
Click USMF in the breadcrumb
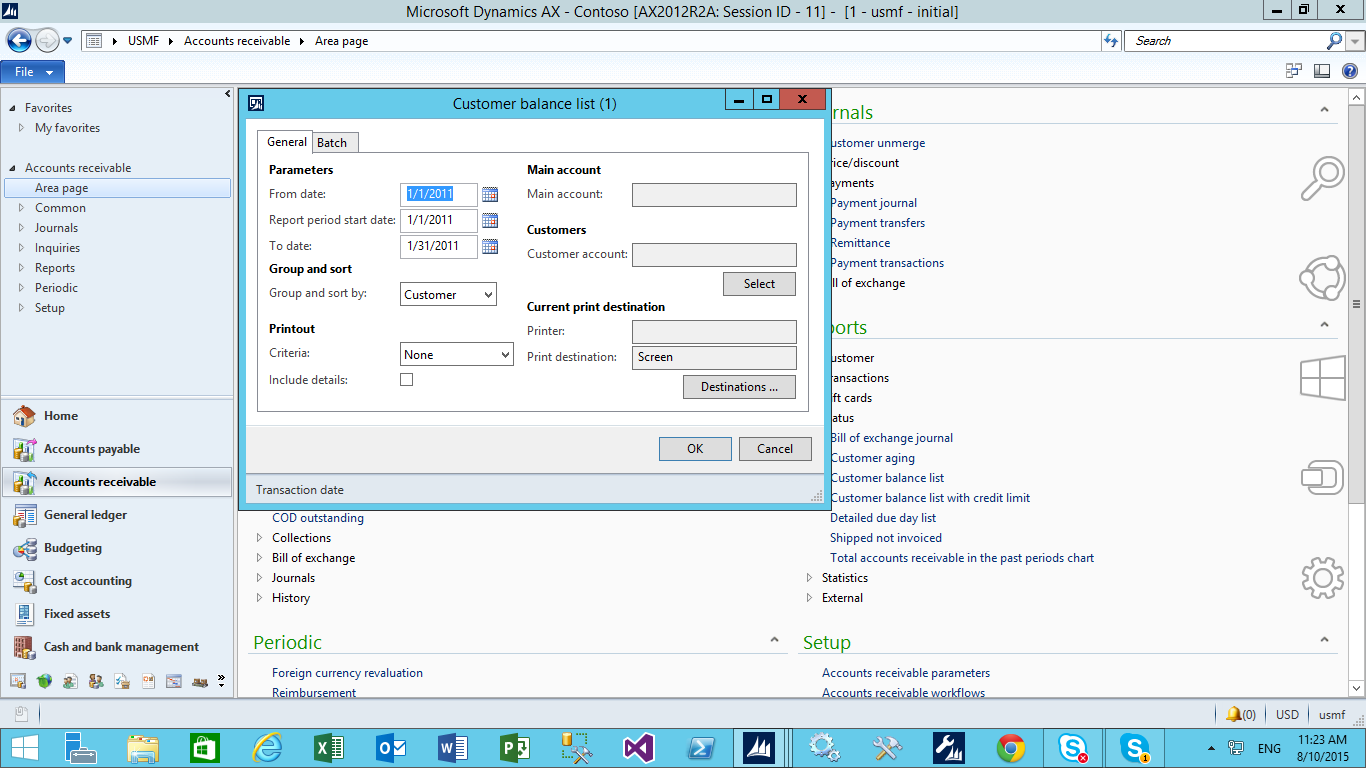(x=143, y=41)
